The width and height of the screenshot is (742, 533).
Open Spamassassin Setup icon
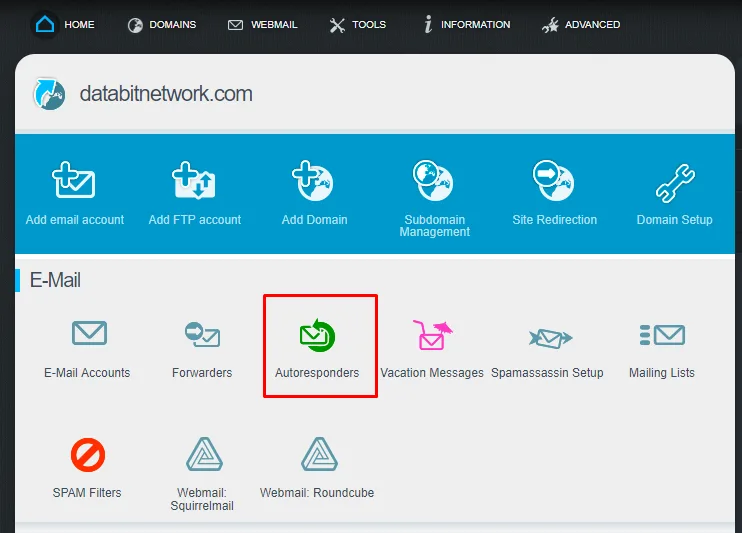pyautogui.click(x=547, y=337)
